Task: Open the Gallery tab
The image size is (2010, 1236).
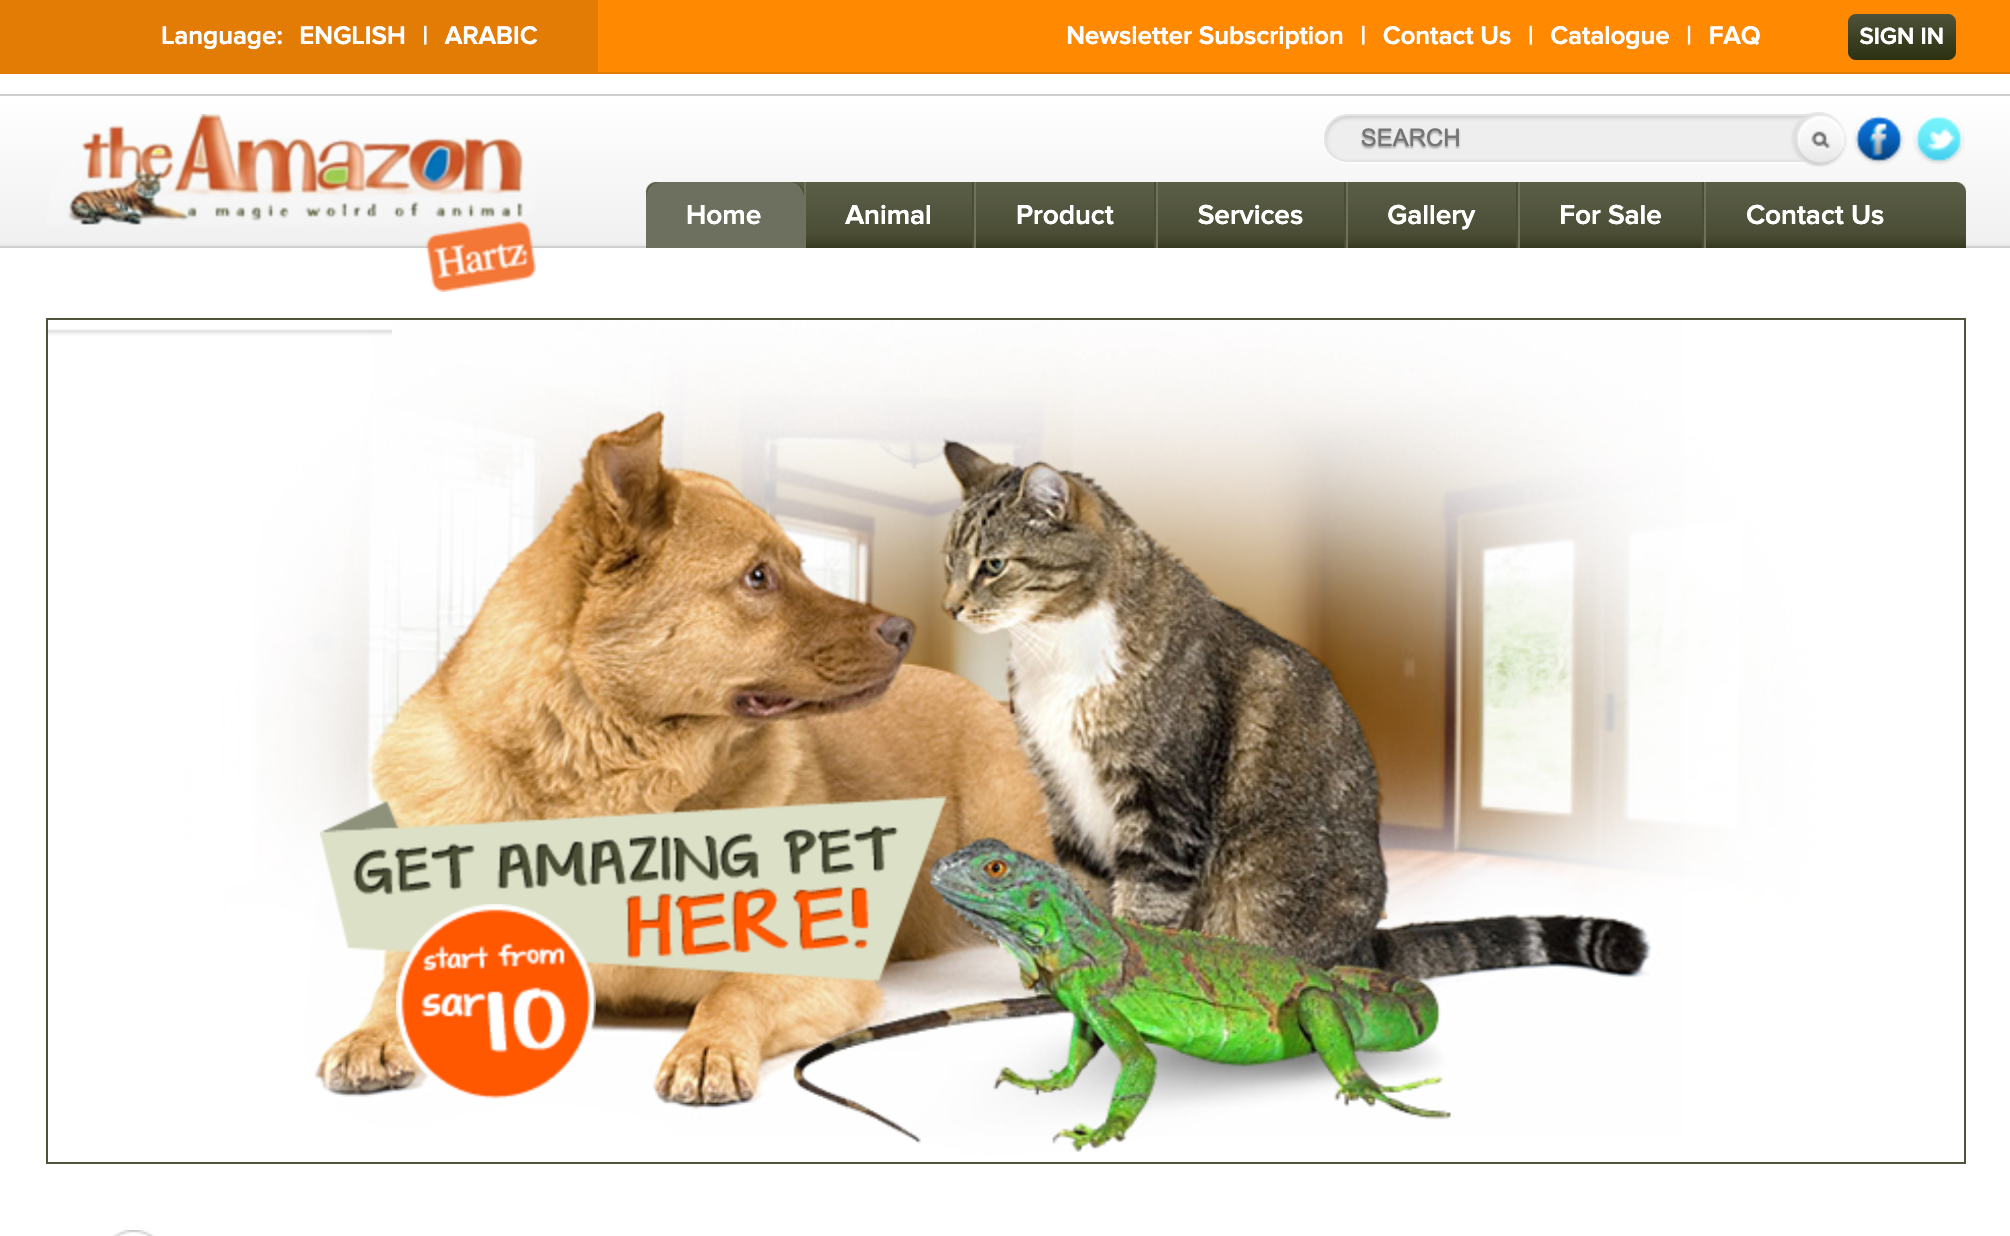Action: click(1431, 215)
